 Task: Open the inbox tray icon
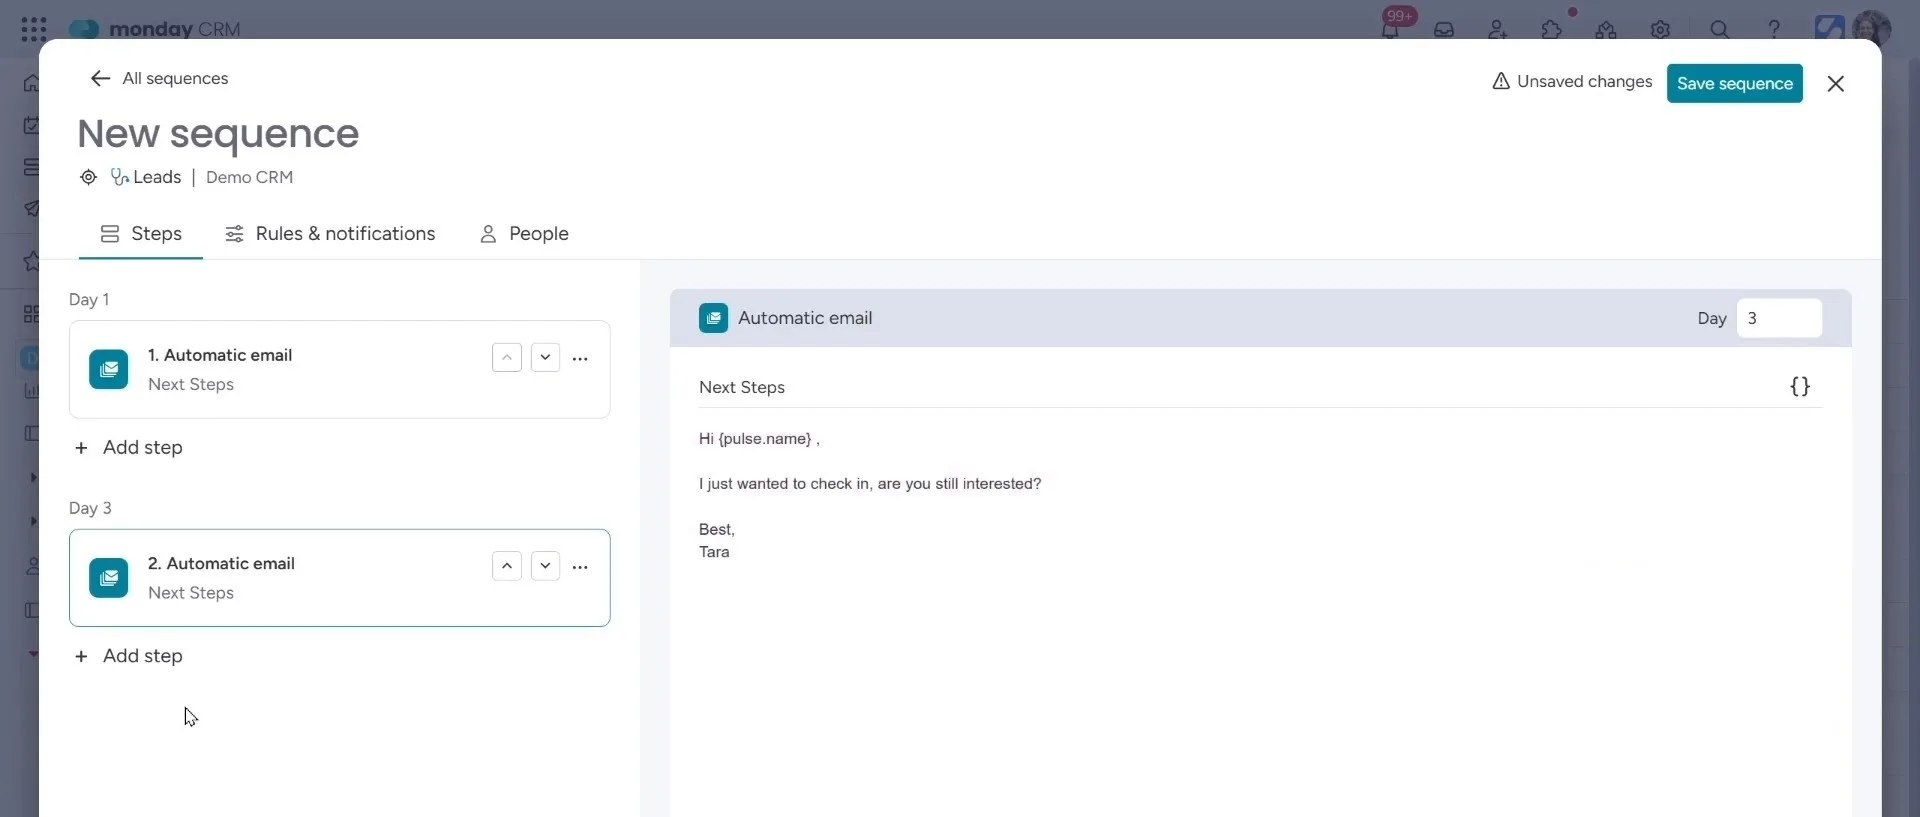click(1444, 30)
